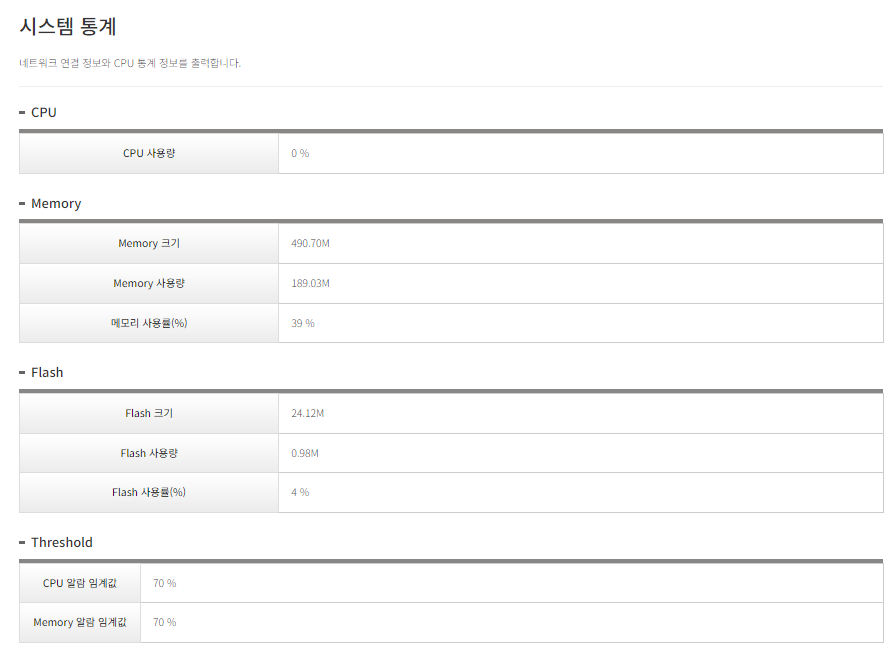Viewport: 896px width, 660px height.
Task: Click the flash usage value 0.98M
Action: pyautogui.click(x=305, y=453)
